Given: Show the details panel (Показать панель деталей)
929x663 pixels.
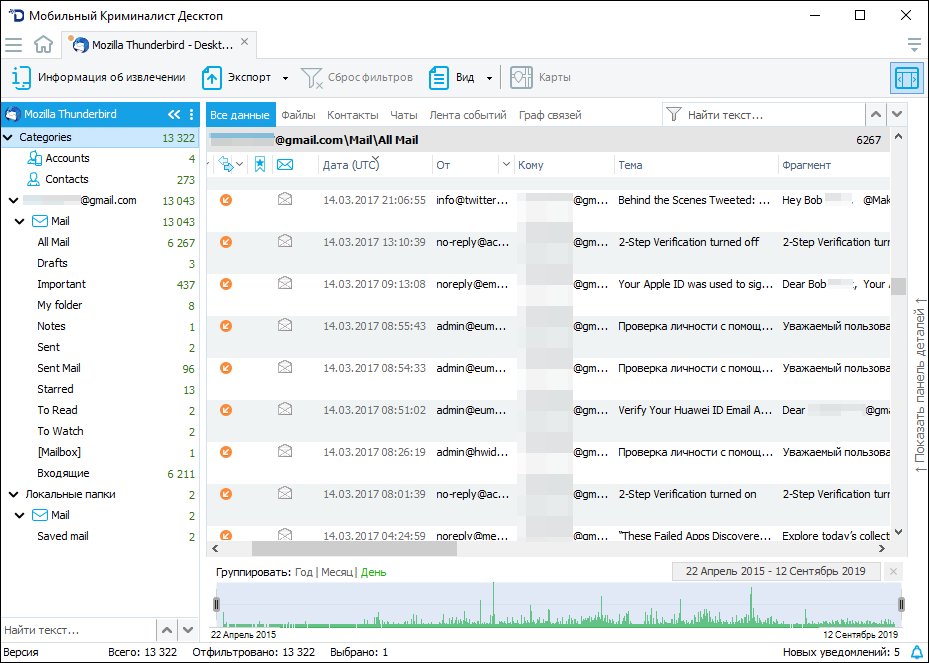Looking at the screenshot, I should click(920, 385).
